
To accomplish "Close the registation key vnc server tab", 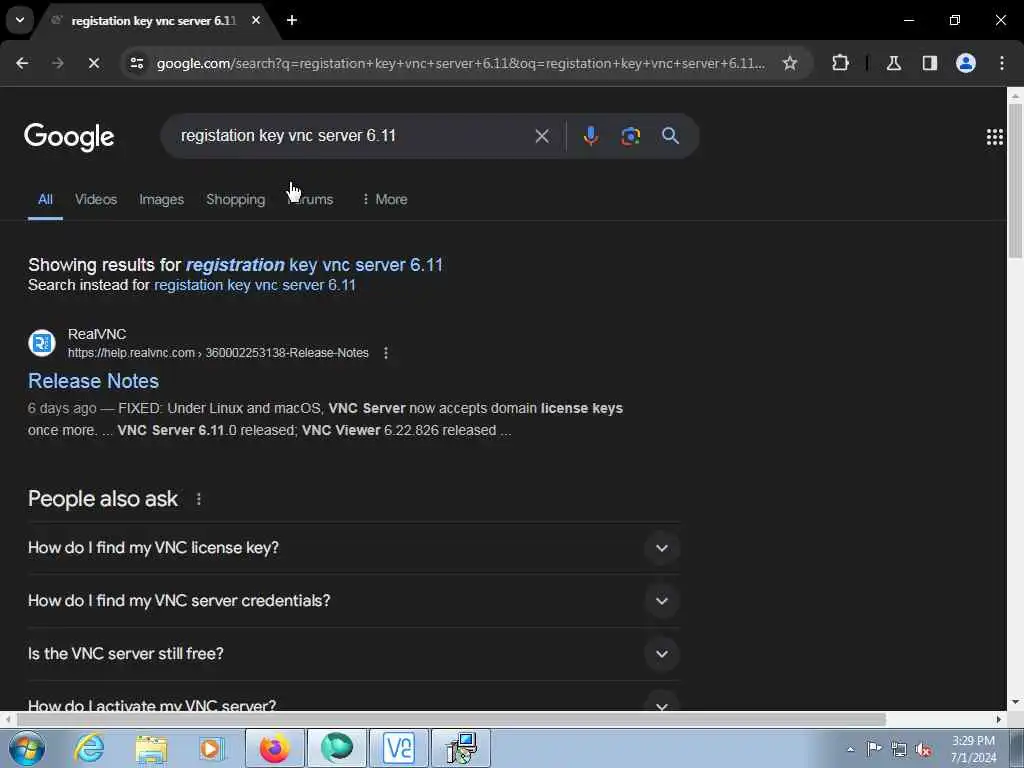I will (x=256, y=20).
